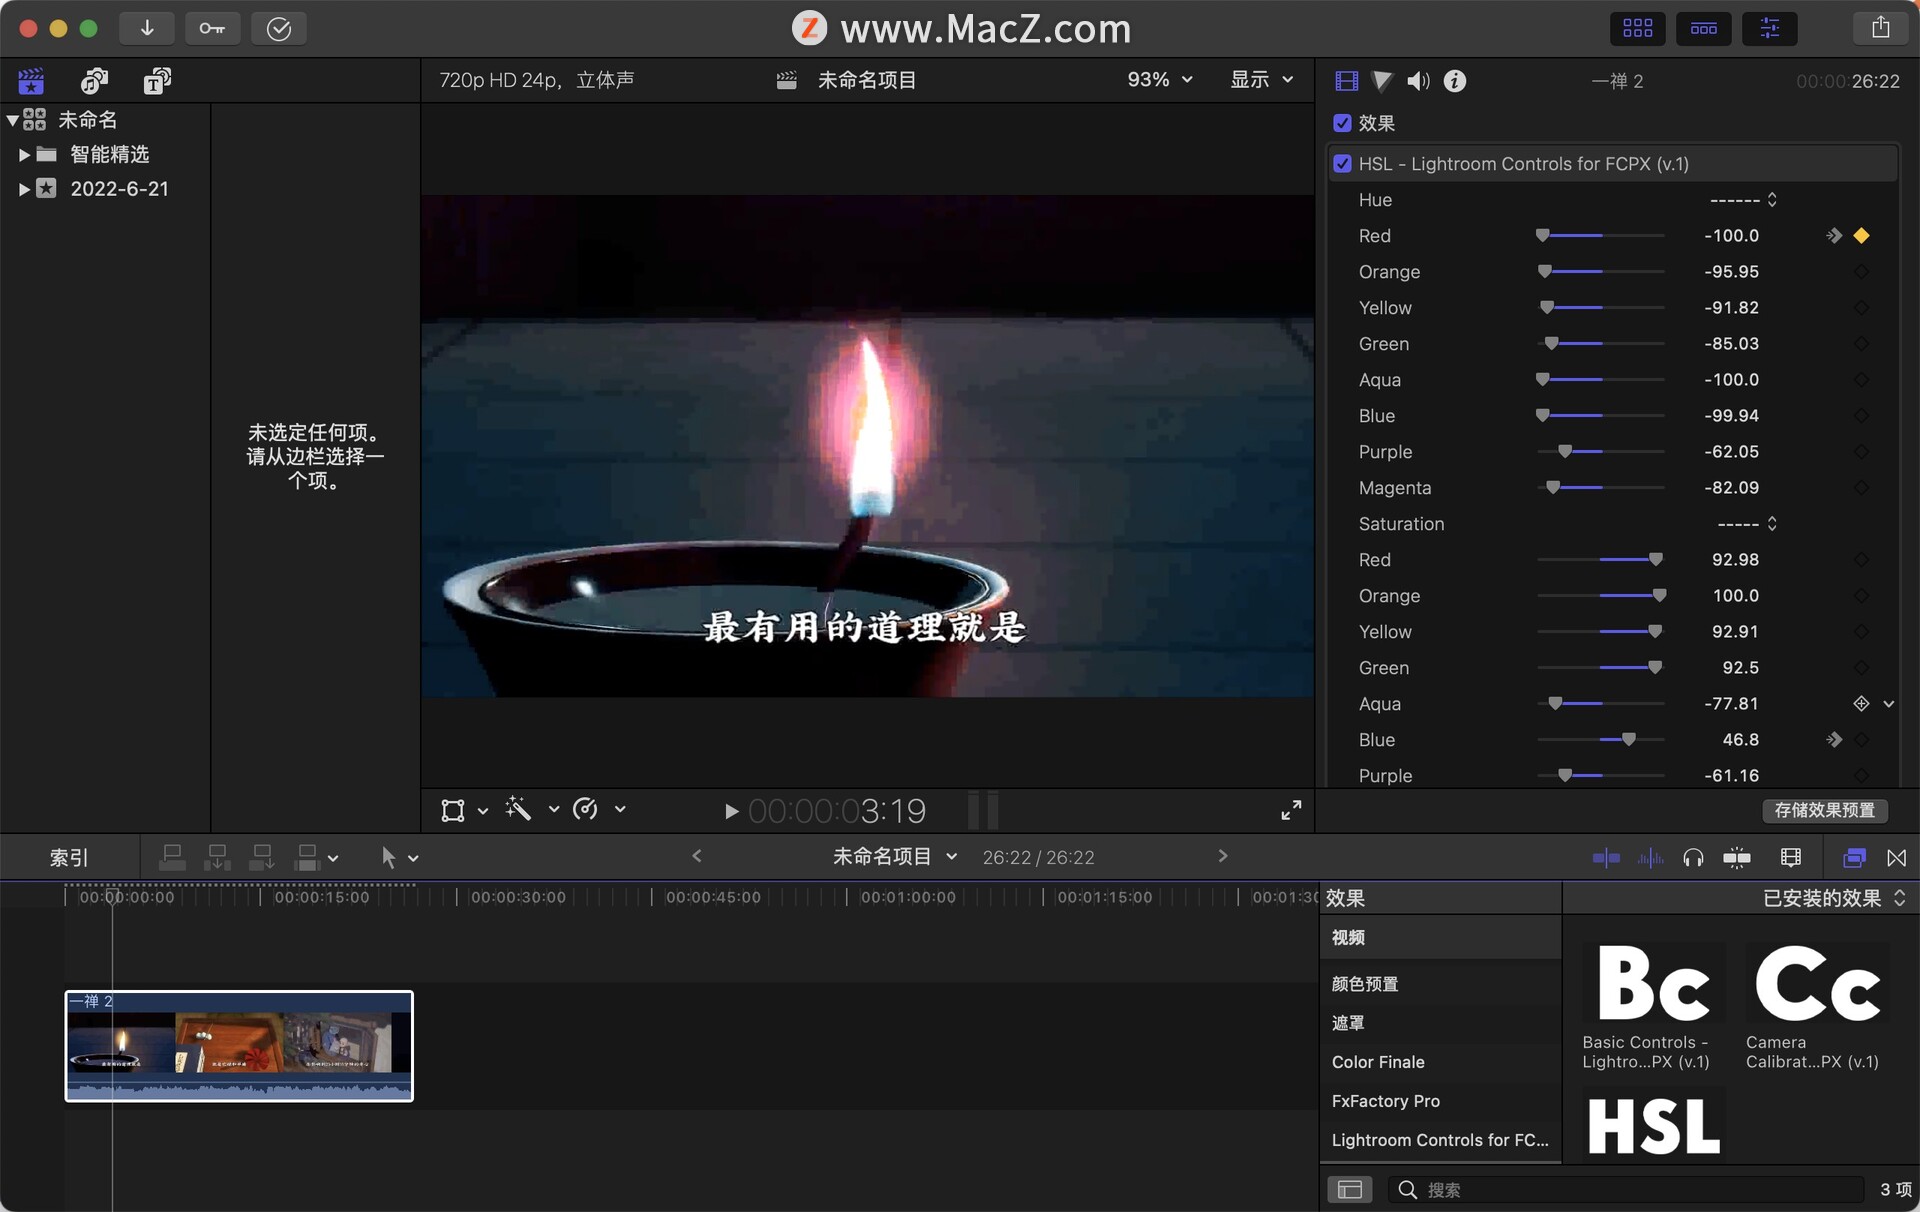Expand the 智能精选 folder
The width and height of the screenshot is (1920, 1212).
[x=24, y=155]
